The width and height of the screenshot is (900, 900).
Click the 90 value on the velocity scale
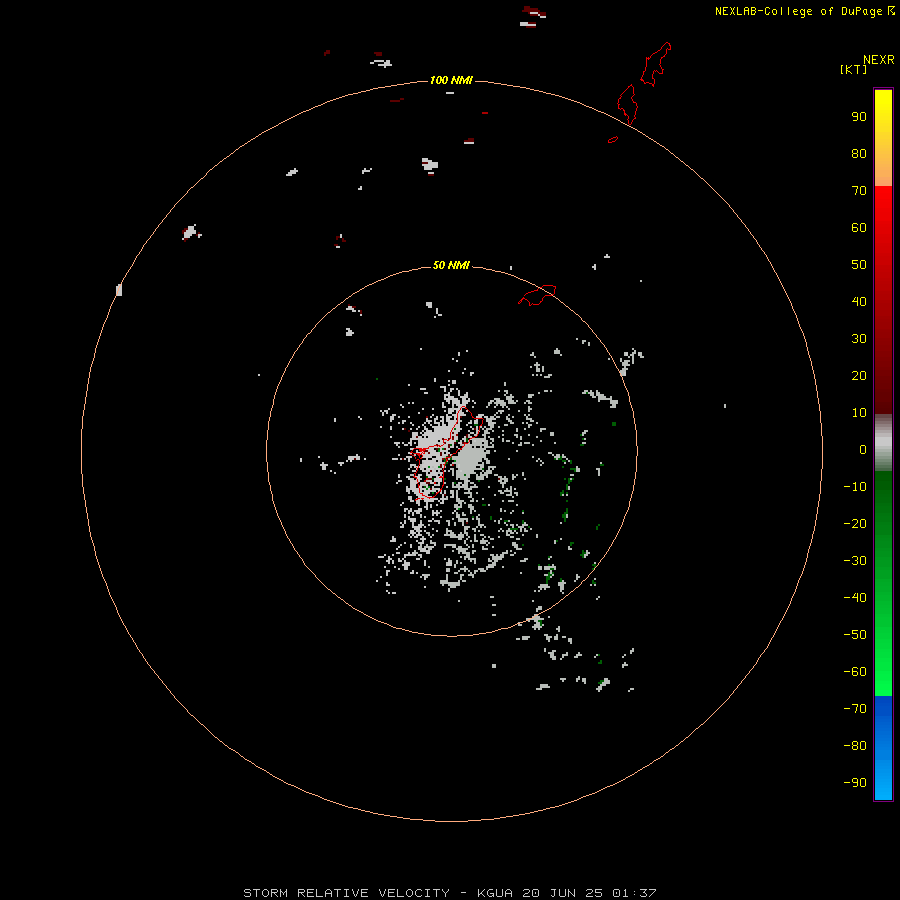tap(859, 117)
